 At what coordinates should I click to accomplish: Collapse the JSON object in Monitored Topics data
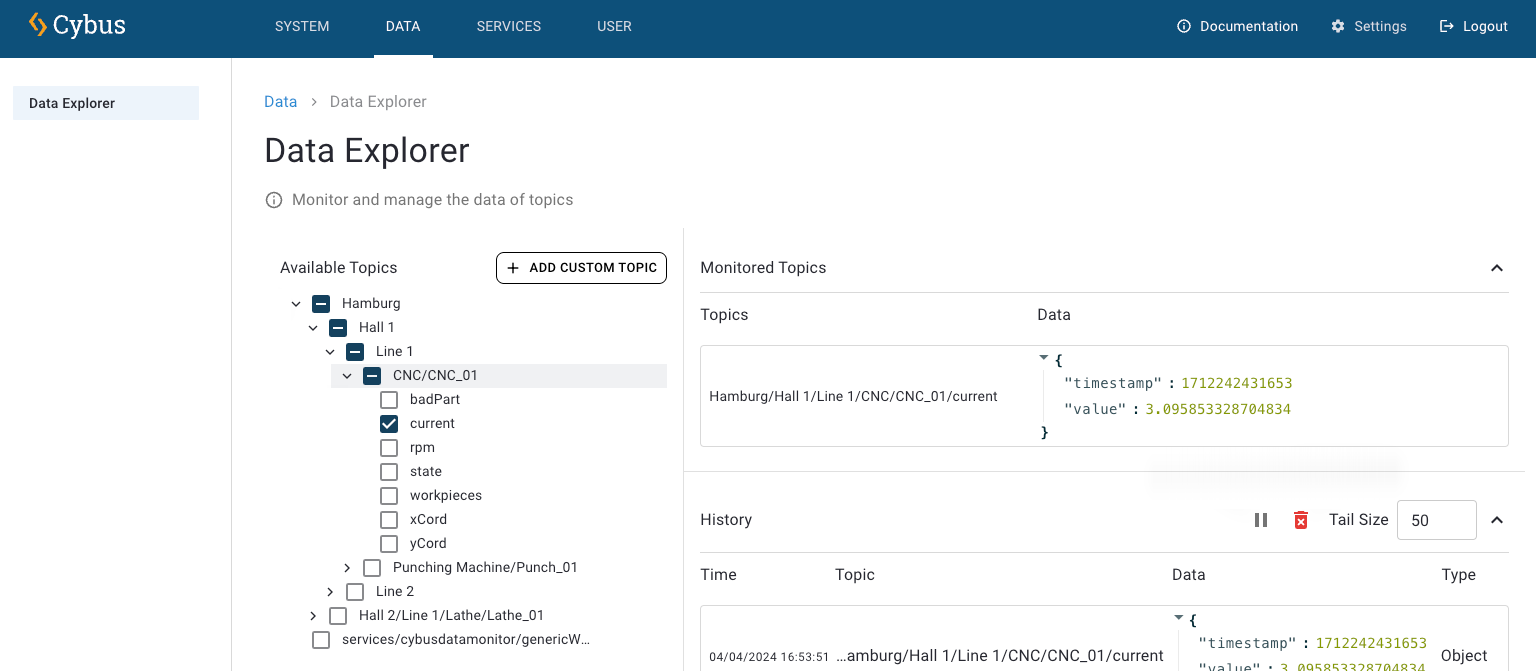coord(1043,357)
